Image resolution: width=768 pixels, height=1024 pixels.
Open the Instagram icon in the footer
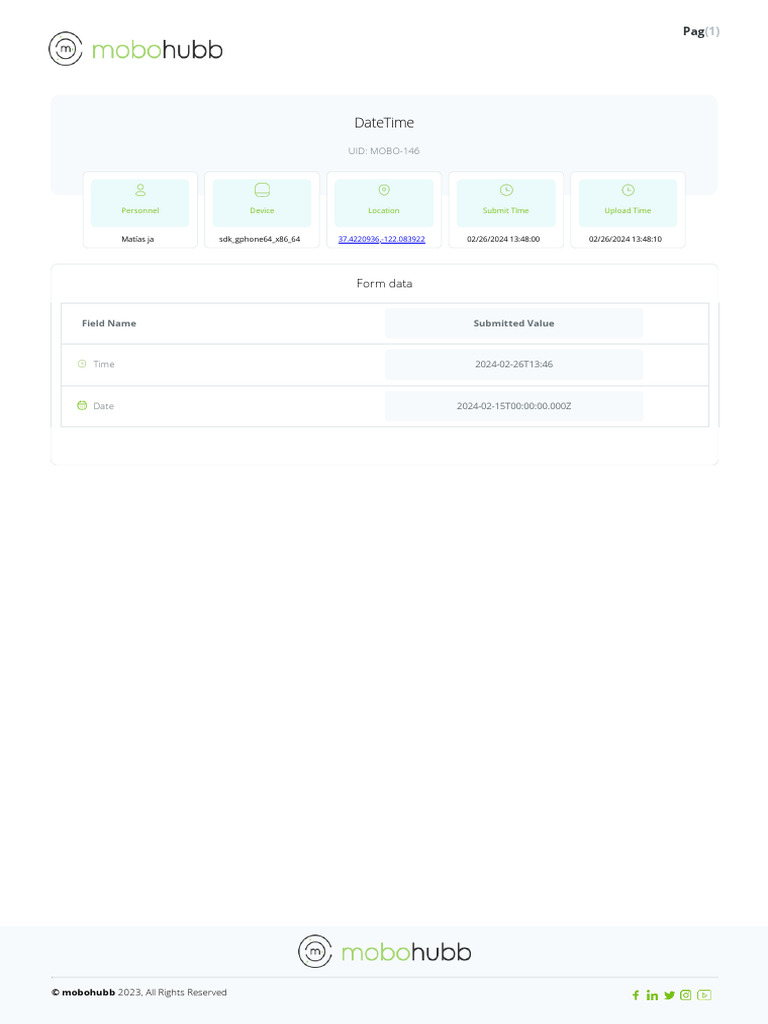(x=686, y=995)
